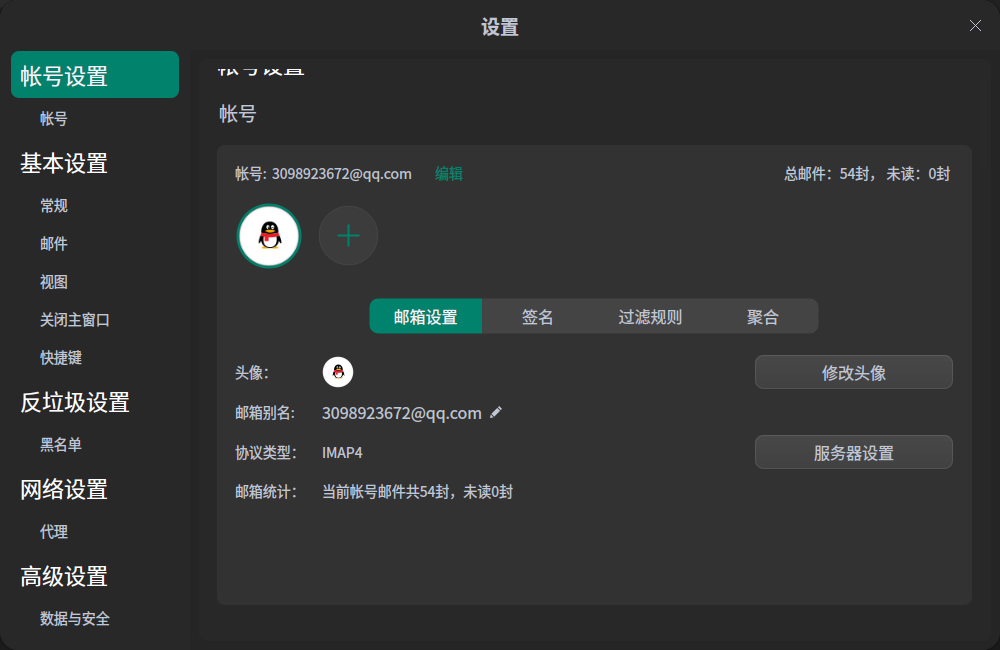Screen dimensions: 1000x650
Task: Switch to the 过滤规则 tab
Action: point(652,316)
